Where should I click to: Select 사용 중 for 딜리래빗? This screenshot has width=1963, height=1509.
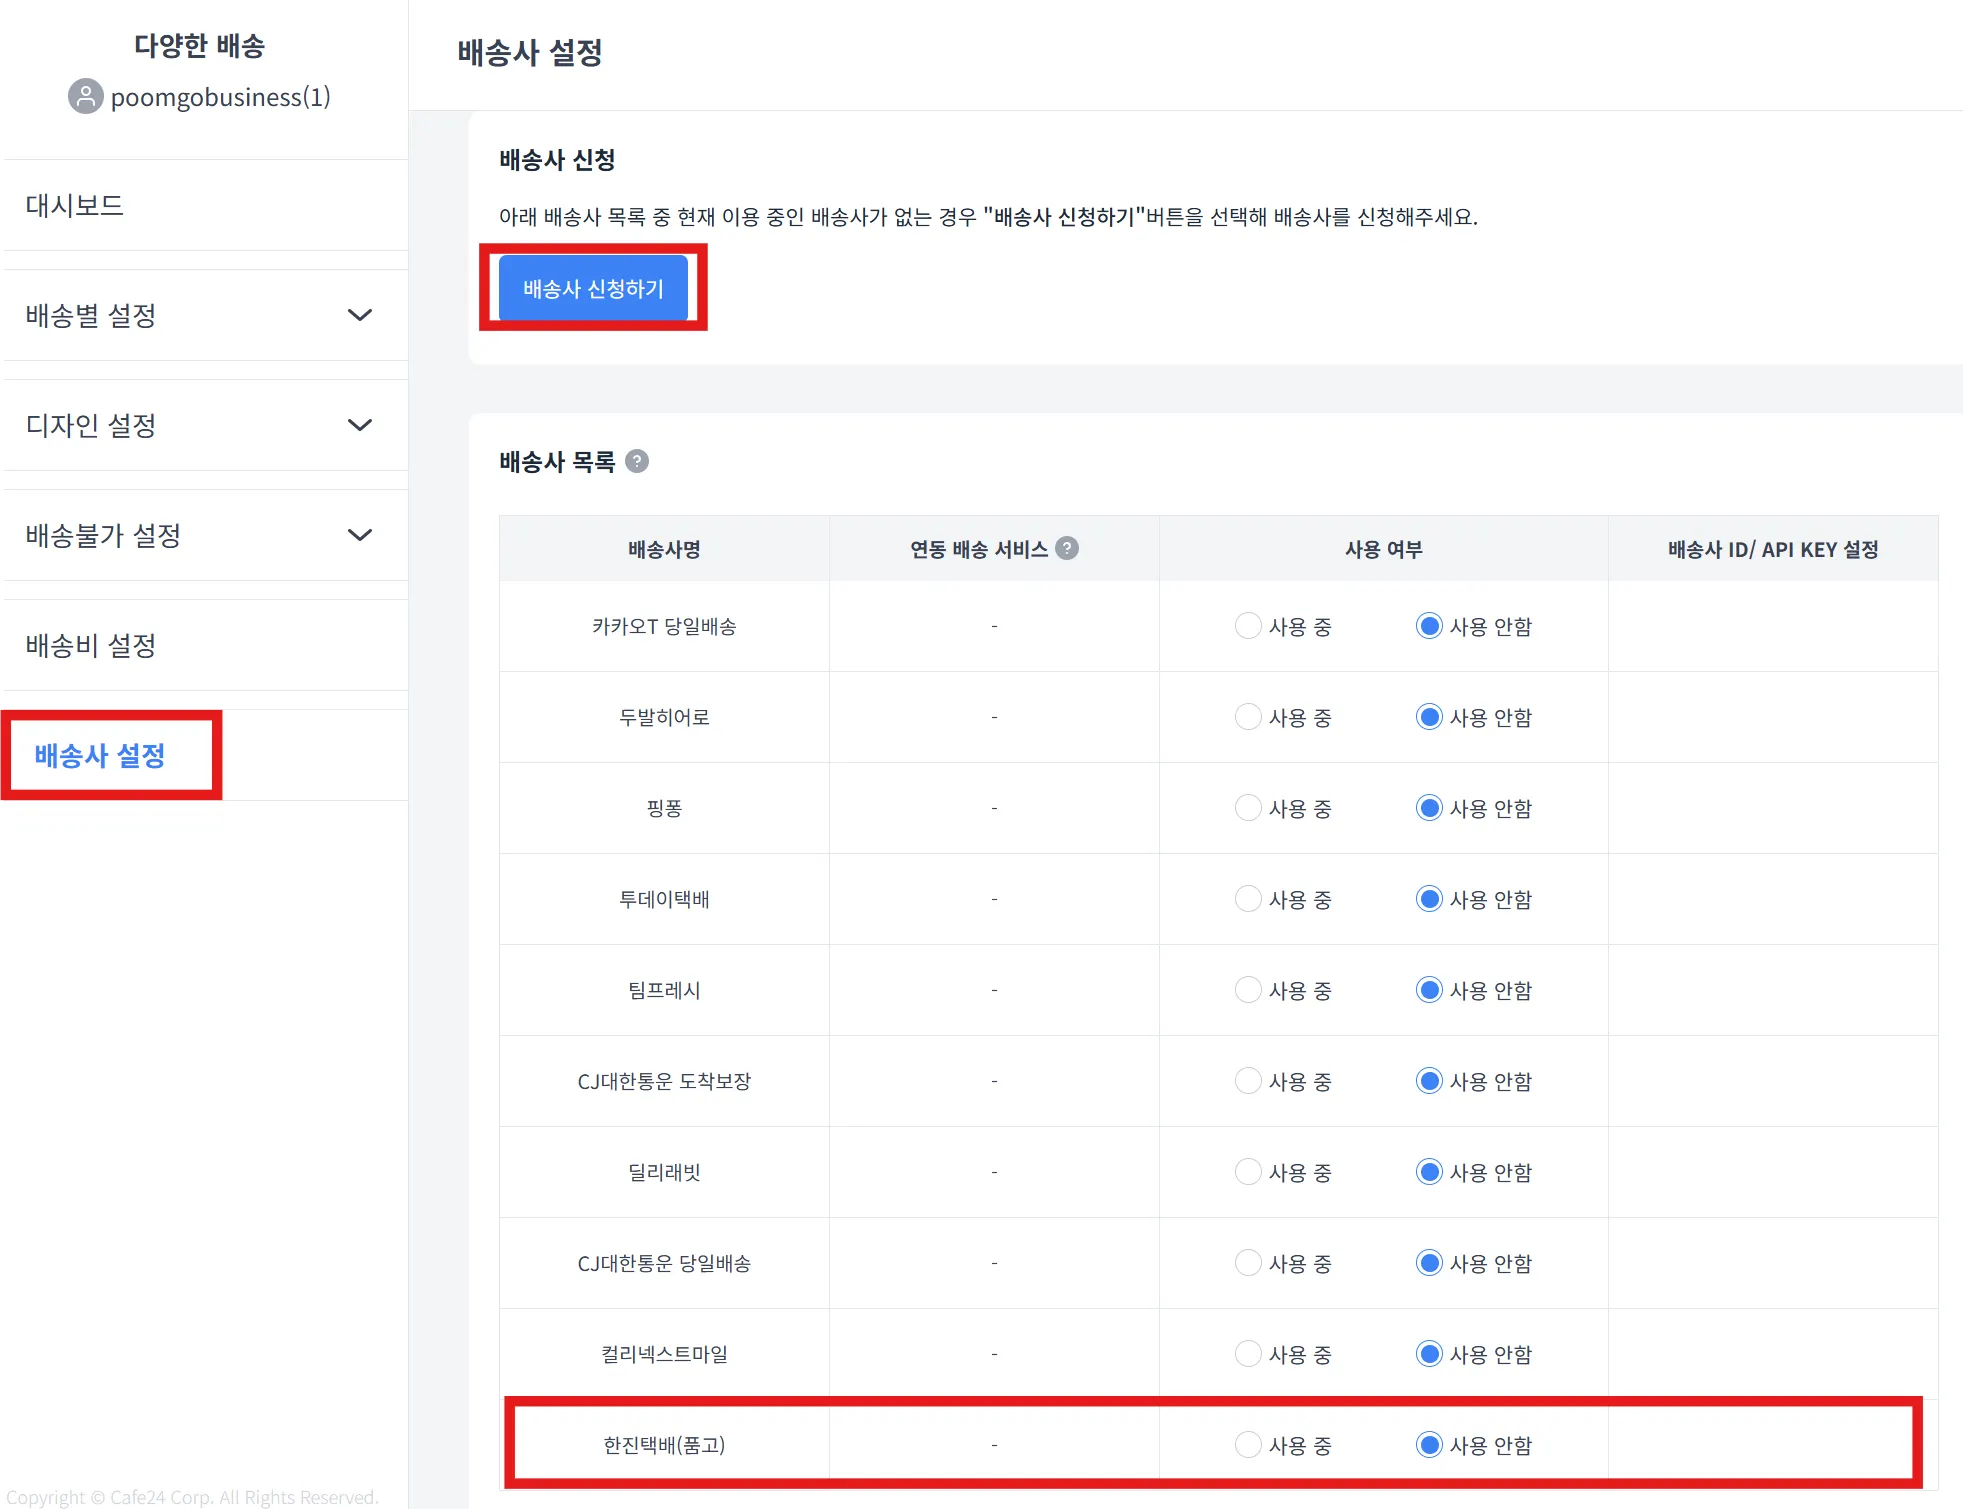[1247, 1172]
